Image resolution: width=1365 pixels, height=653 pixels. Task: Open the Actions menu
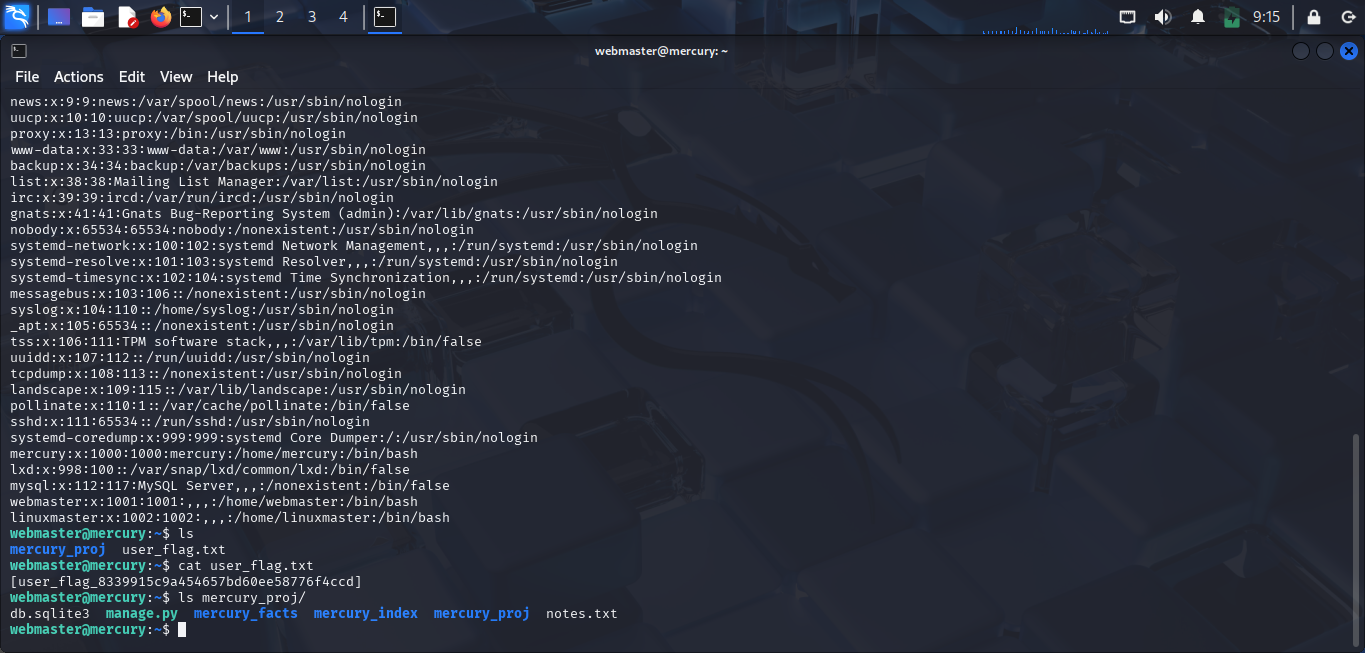pos(79,77)
